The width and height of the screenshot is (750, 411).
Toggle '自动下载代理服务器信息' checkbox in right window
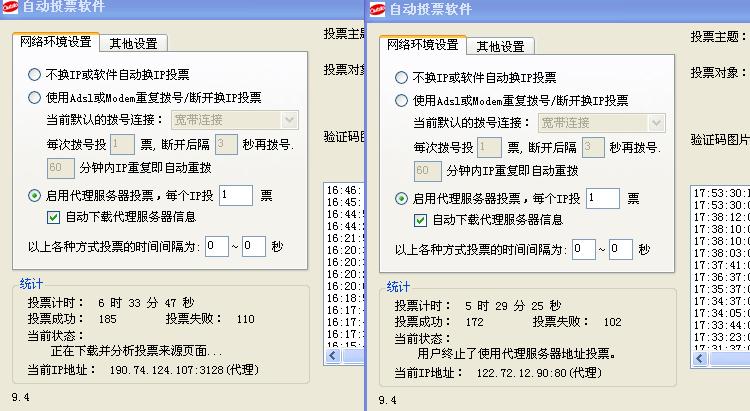coord(421,220)
